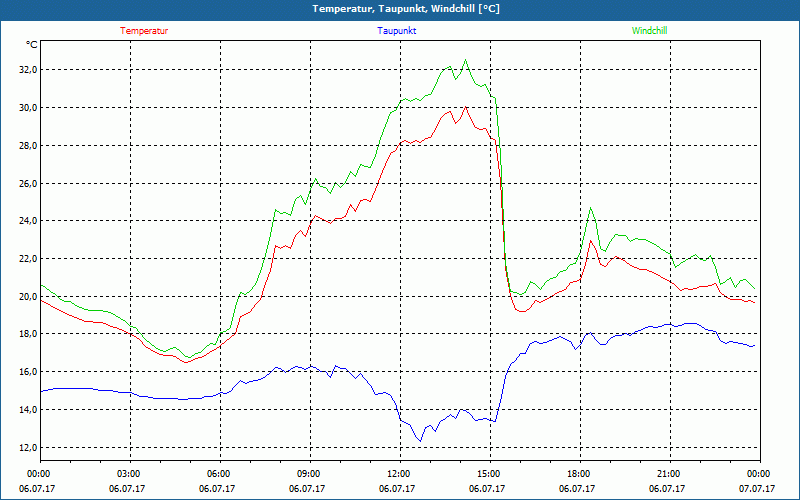
Task: Click the green Windchill peak near 14:00
Action: click(465, 60)
